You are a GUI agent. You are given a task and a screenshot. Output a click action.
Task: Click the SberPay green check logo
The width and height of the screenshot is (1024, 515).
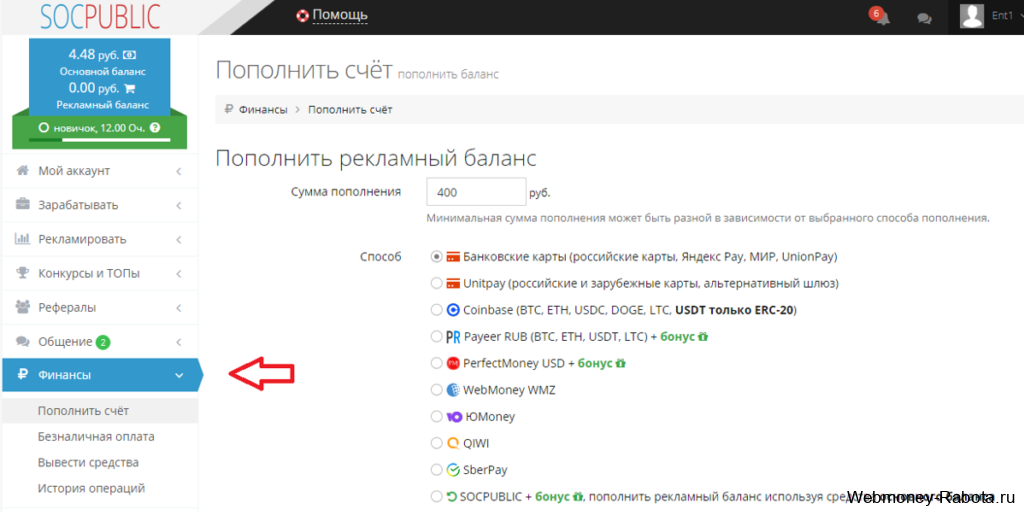point(453,470)
